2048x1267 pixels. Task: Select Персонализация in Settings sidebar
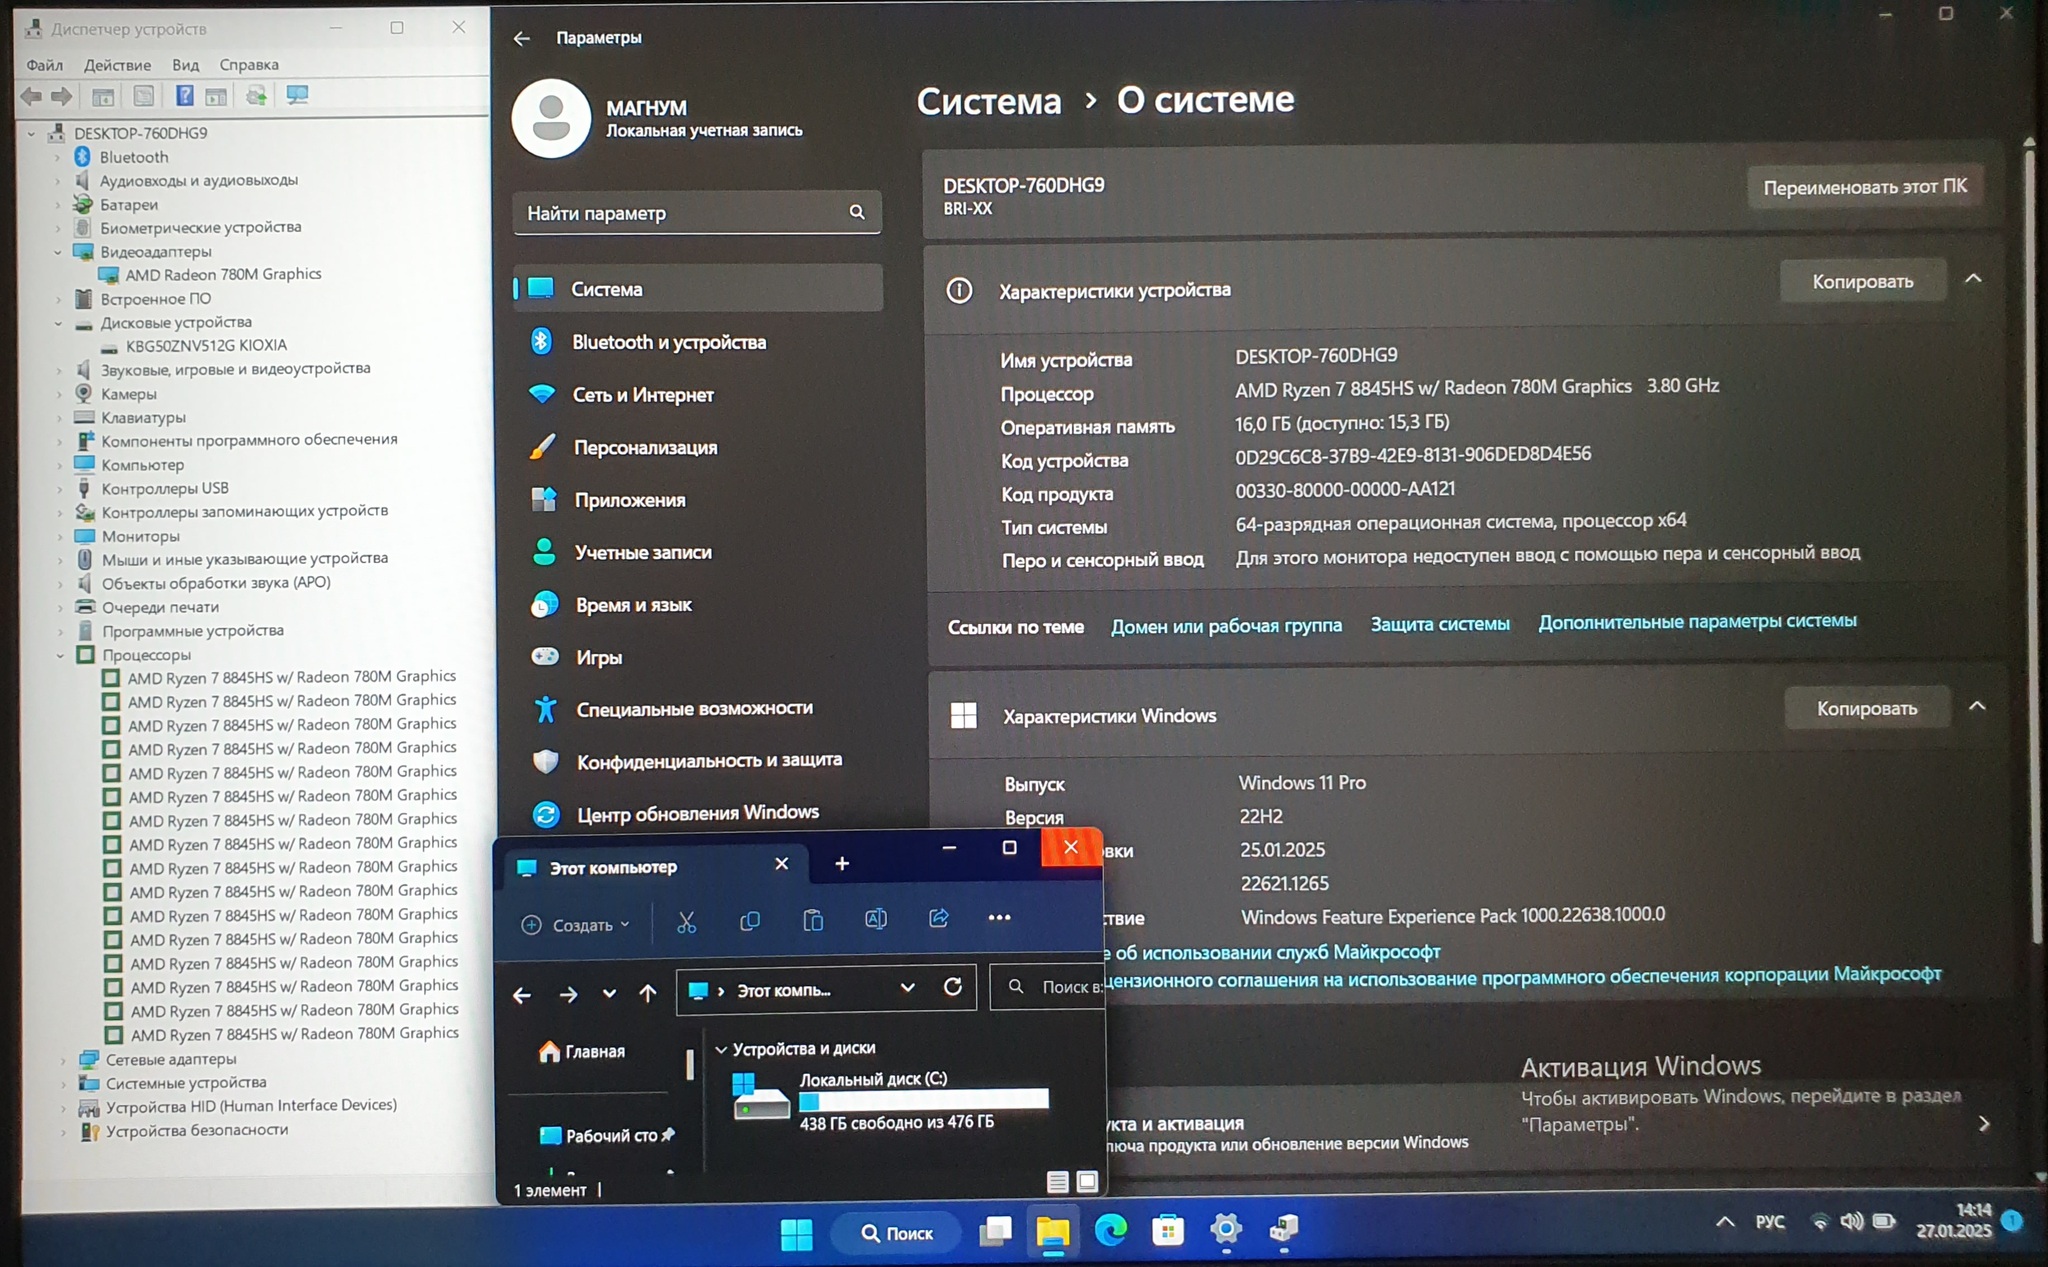click(645, 448)
